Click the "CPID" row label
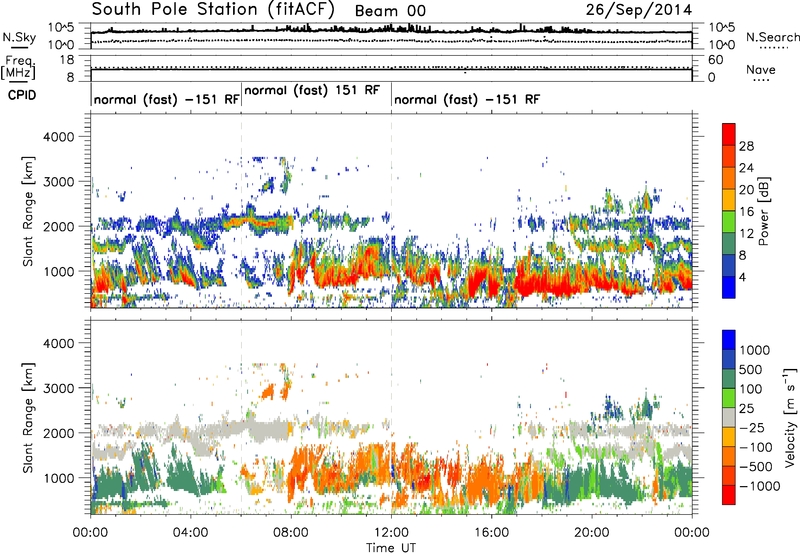 [22, 95]
